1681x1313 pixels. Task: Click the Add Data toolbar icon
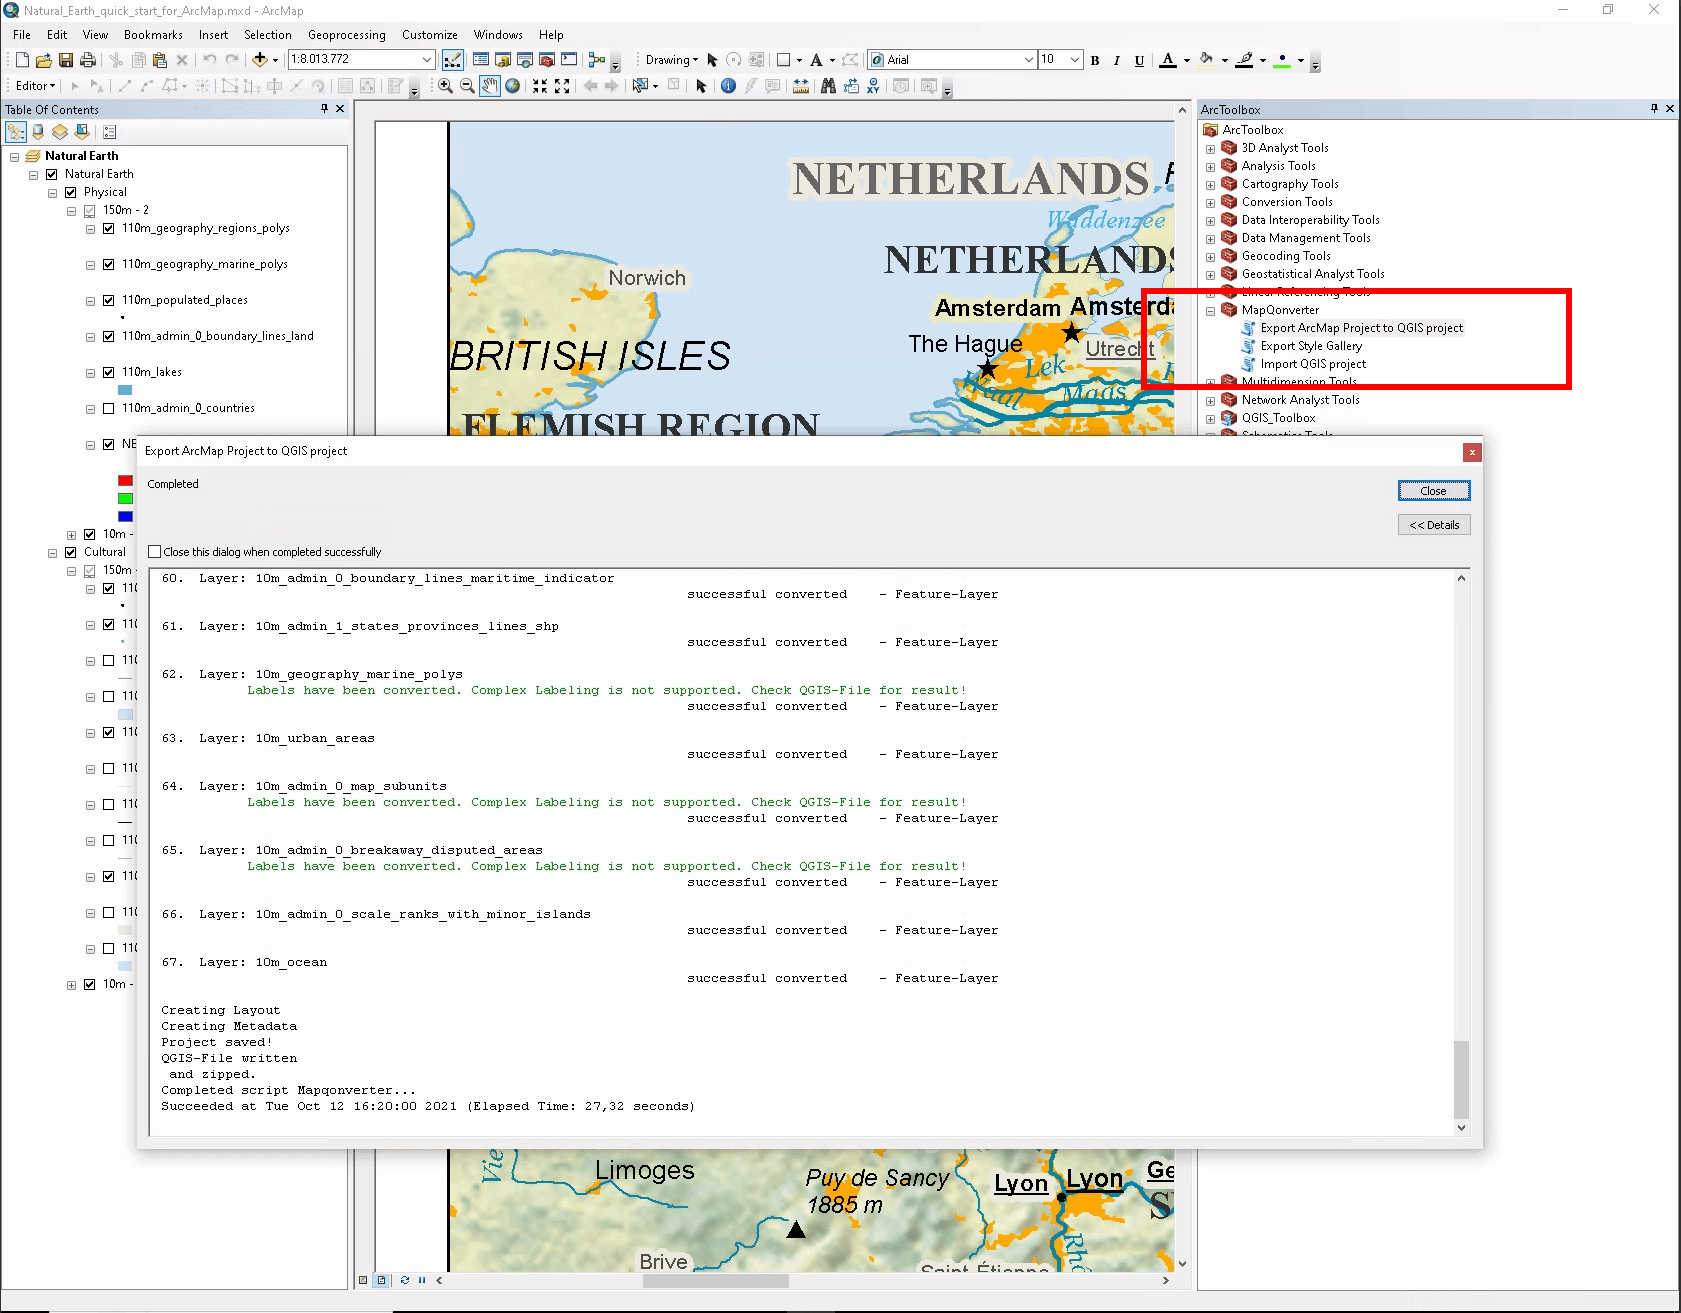click(x=260, y=60)
